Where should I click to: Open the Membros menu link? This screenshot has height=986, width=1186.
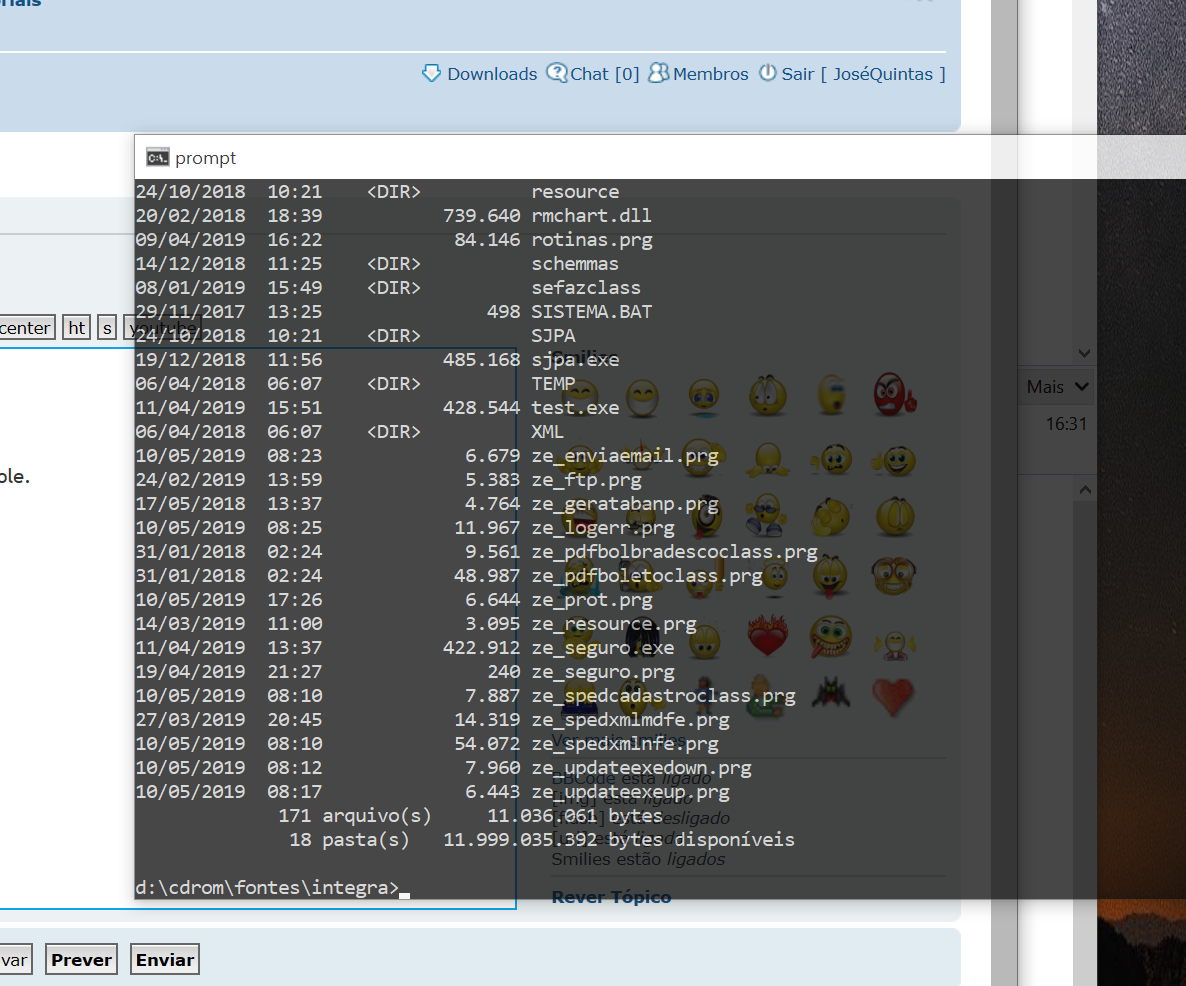coord(710,74)
